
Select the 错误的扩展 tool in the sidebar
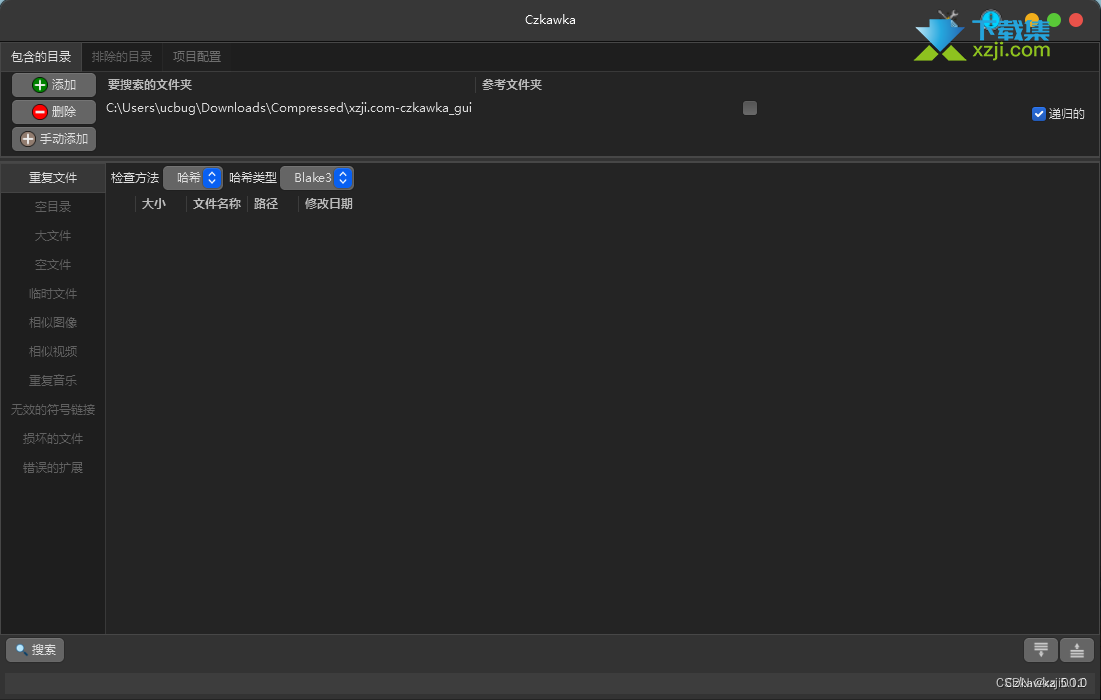pos(53,468)
